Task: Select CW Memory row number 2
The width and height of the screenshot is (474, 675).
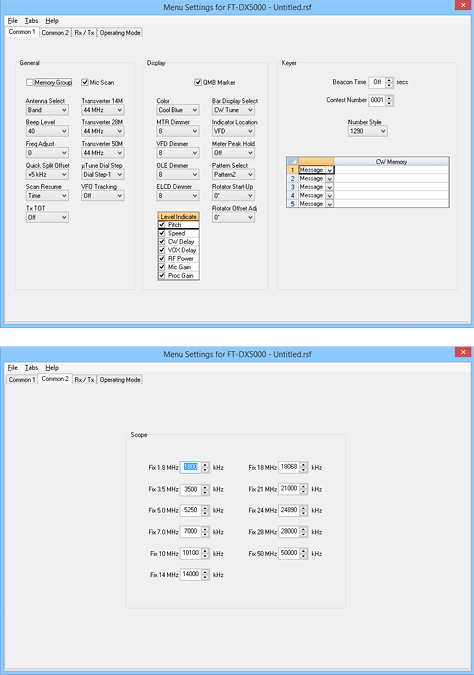Action: click(x=292, y=178)
